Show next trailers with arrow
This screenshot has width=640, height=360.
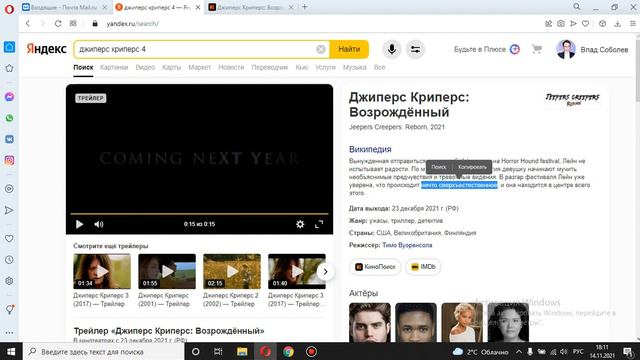click(x=325, y=272)
